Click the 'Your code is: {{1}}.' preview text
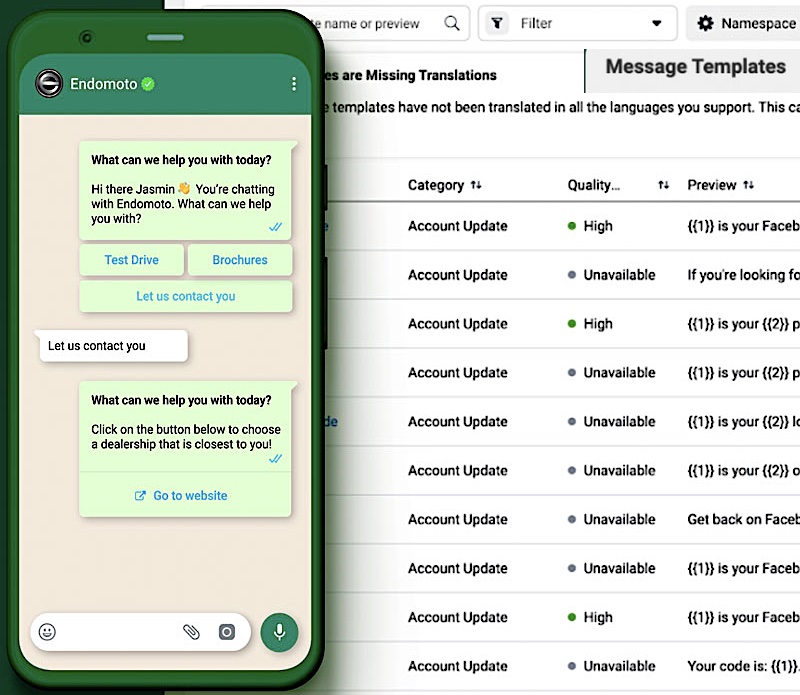The image size is (800, 695). [743, 666]
